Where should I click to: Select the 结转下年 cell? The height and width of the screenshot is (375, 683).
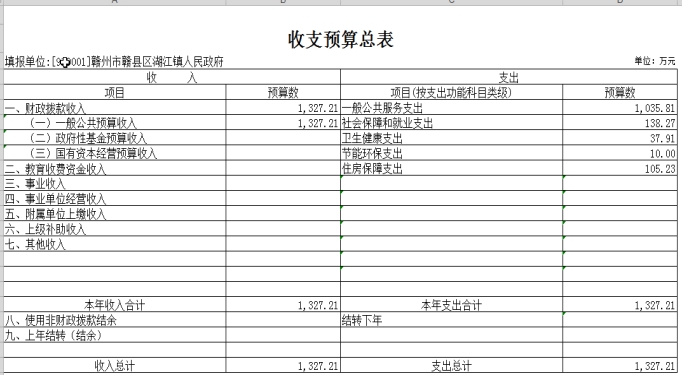coord(451,320)
